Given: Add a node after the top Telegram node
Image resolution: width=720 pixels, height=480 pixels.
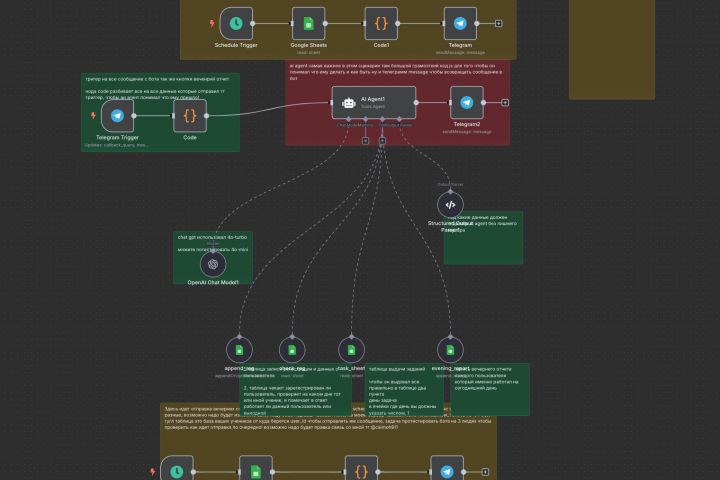Looking at the screenshot, I should click(498, 23).
